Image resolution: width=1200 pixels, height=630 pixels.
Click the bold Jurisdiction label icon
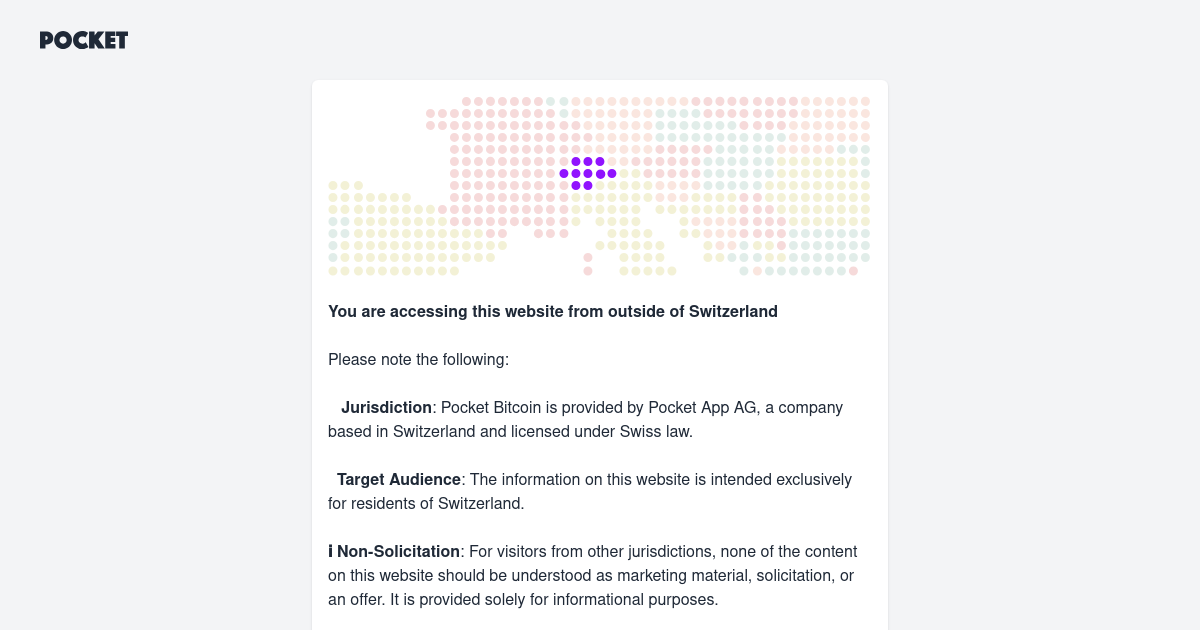(x=334, y=407)
